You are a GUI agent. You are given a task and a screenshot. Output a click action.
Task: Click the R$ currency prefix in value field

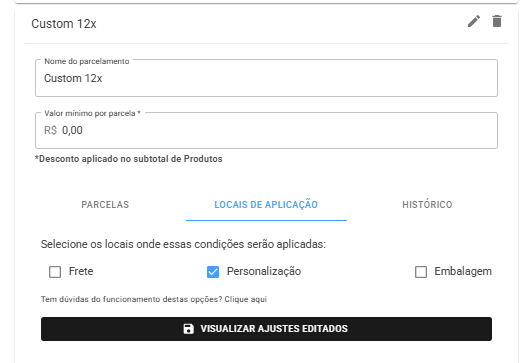click(50, 130)
